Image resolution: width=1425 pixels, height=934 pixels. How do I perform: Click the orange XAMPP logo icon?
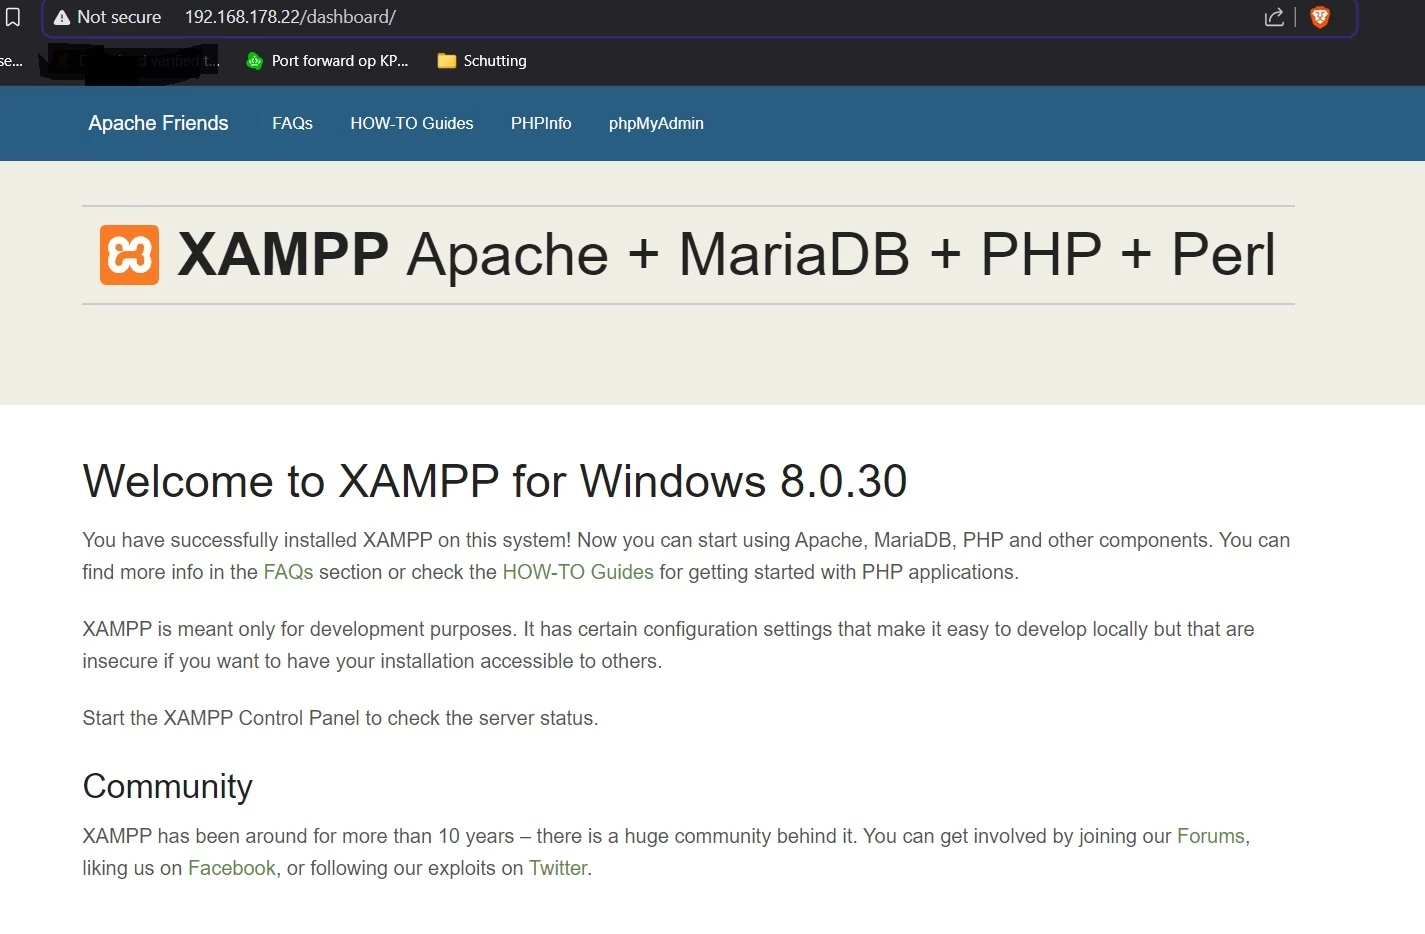[129, 255]
